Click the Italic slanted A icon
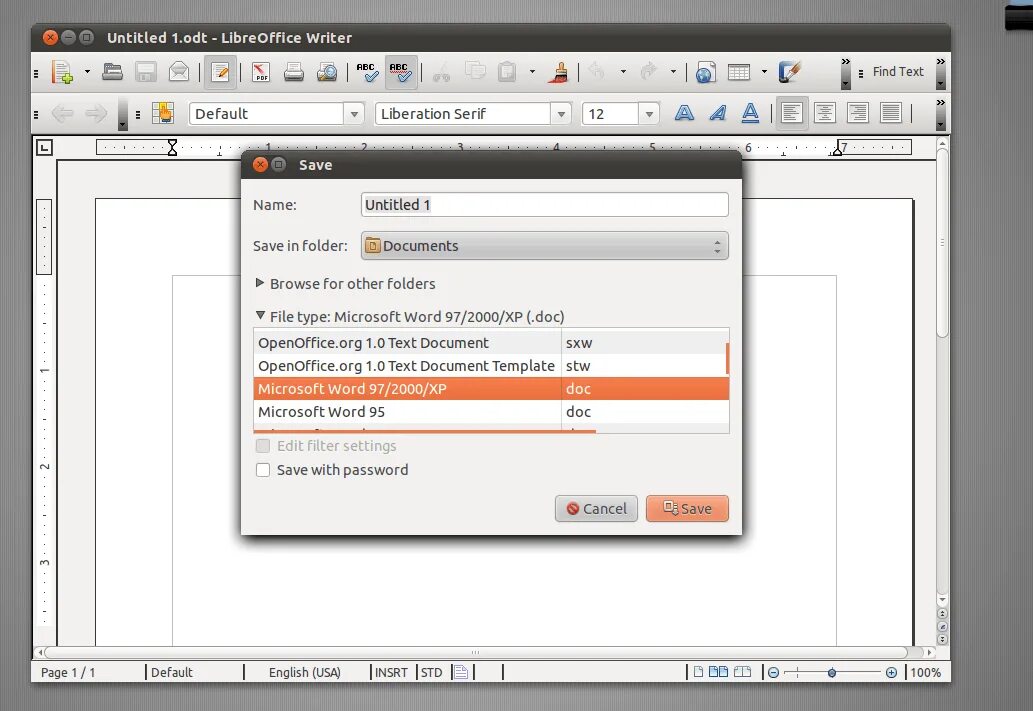The width and height of the screenshot is (1033, 711). [718, 113]
